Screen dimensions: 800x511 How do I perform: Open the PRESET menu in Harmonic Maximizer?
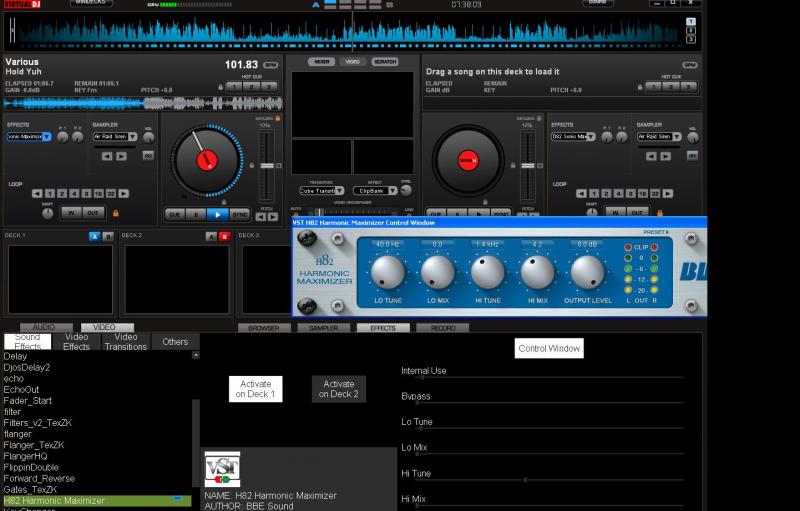[656, 232]
